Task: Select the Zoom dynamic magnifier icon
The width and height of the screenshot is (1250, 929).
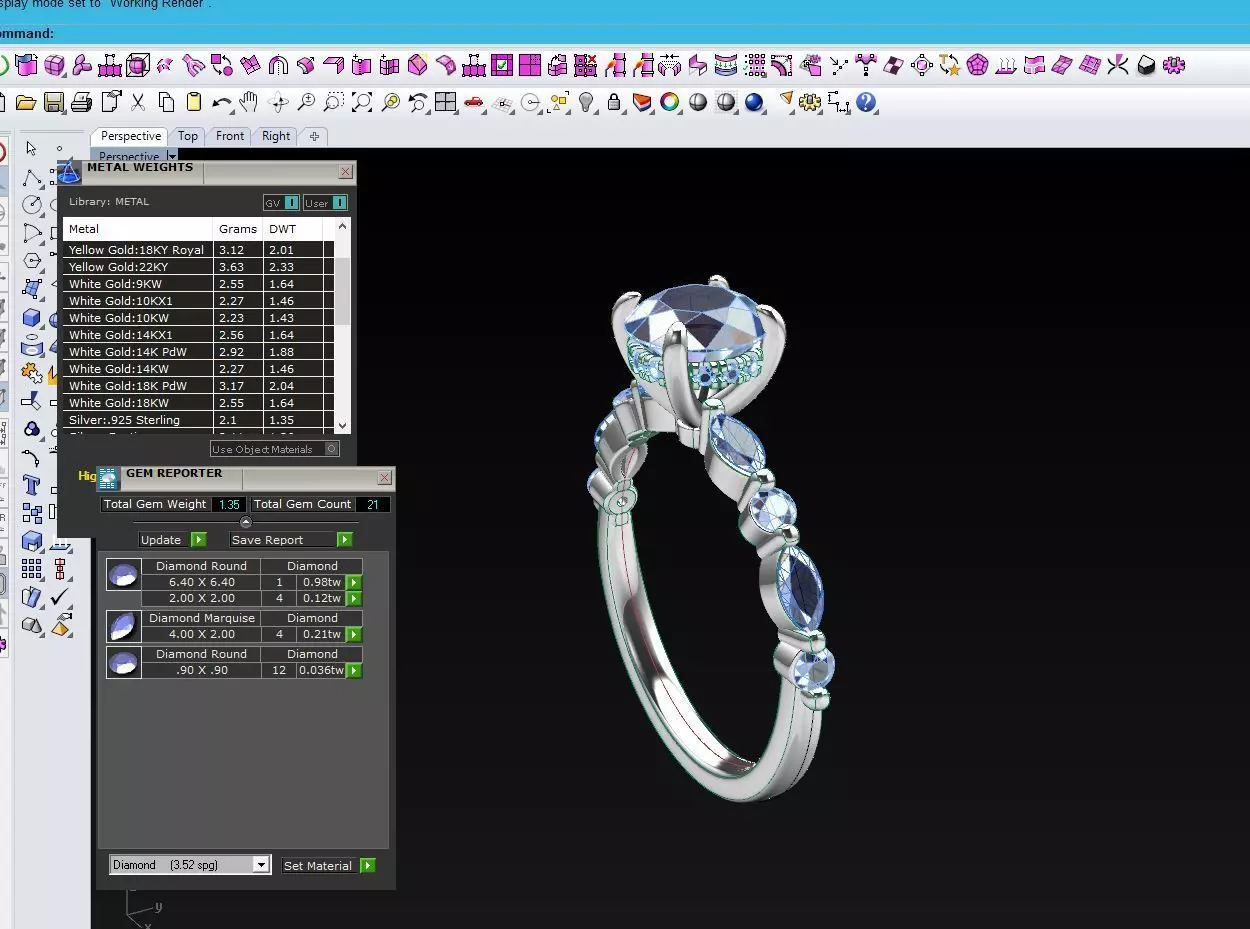Action: pyautogui.click(x=306, y=102)
